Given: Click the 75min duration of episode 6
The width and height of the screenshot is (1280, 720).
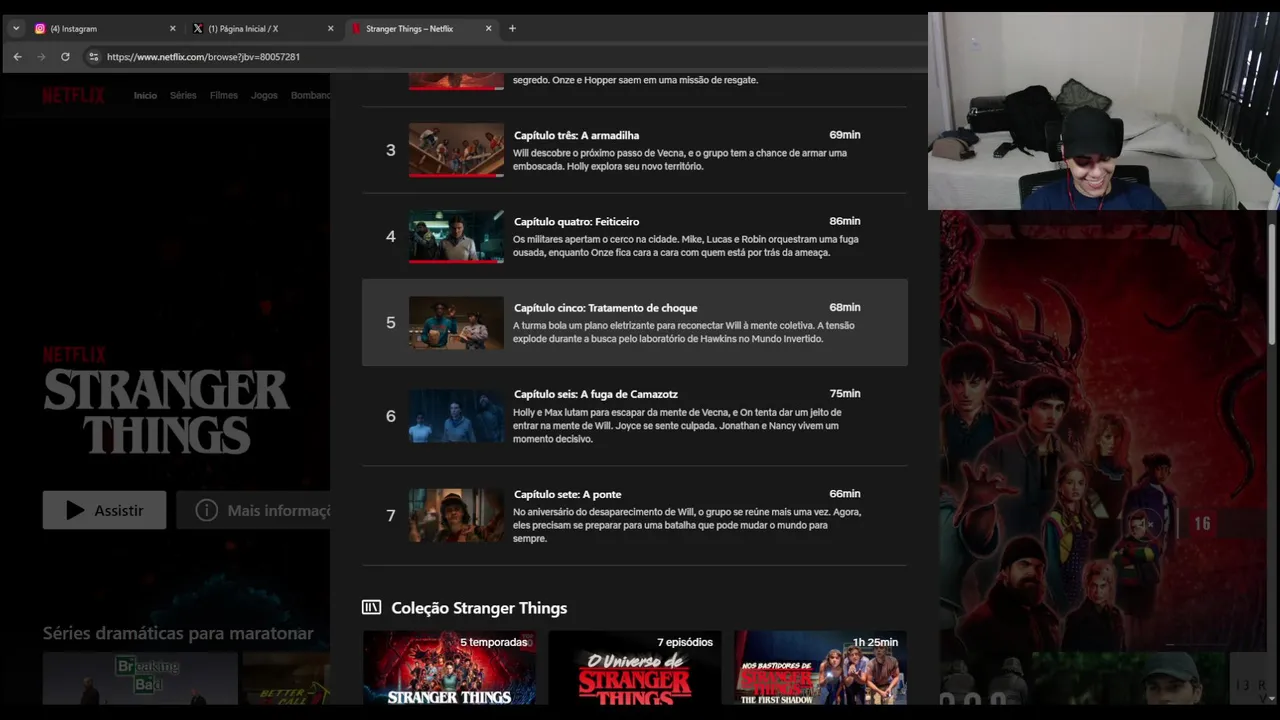Looking at the screenshot, I should [x=844, y=394].
